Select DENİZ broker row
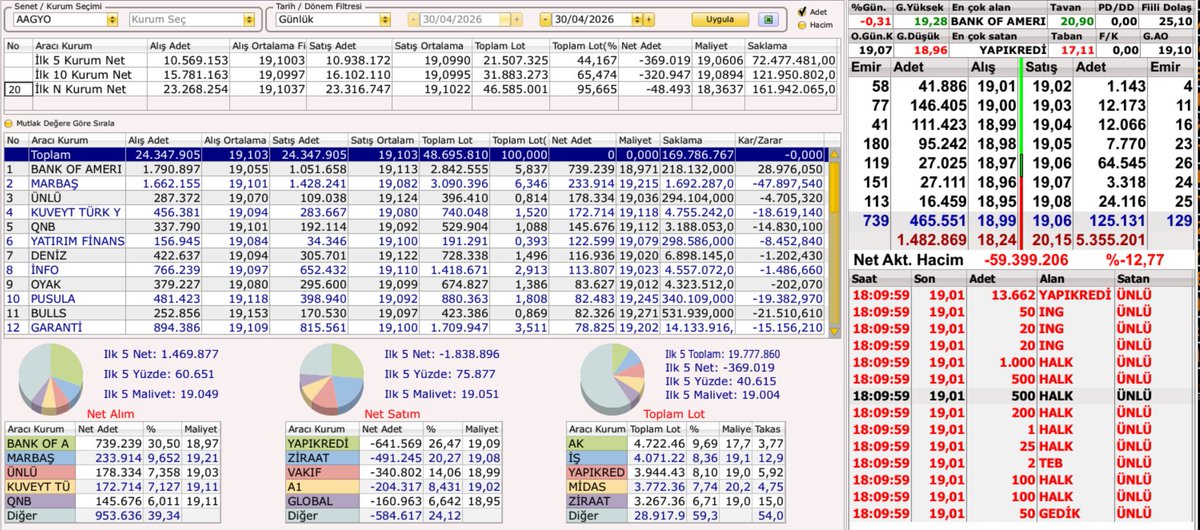The width and height of the screenshot is (1200, 530). (x=415, y=255)
